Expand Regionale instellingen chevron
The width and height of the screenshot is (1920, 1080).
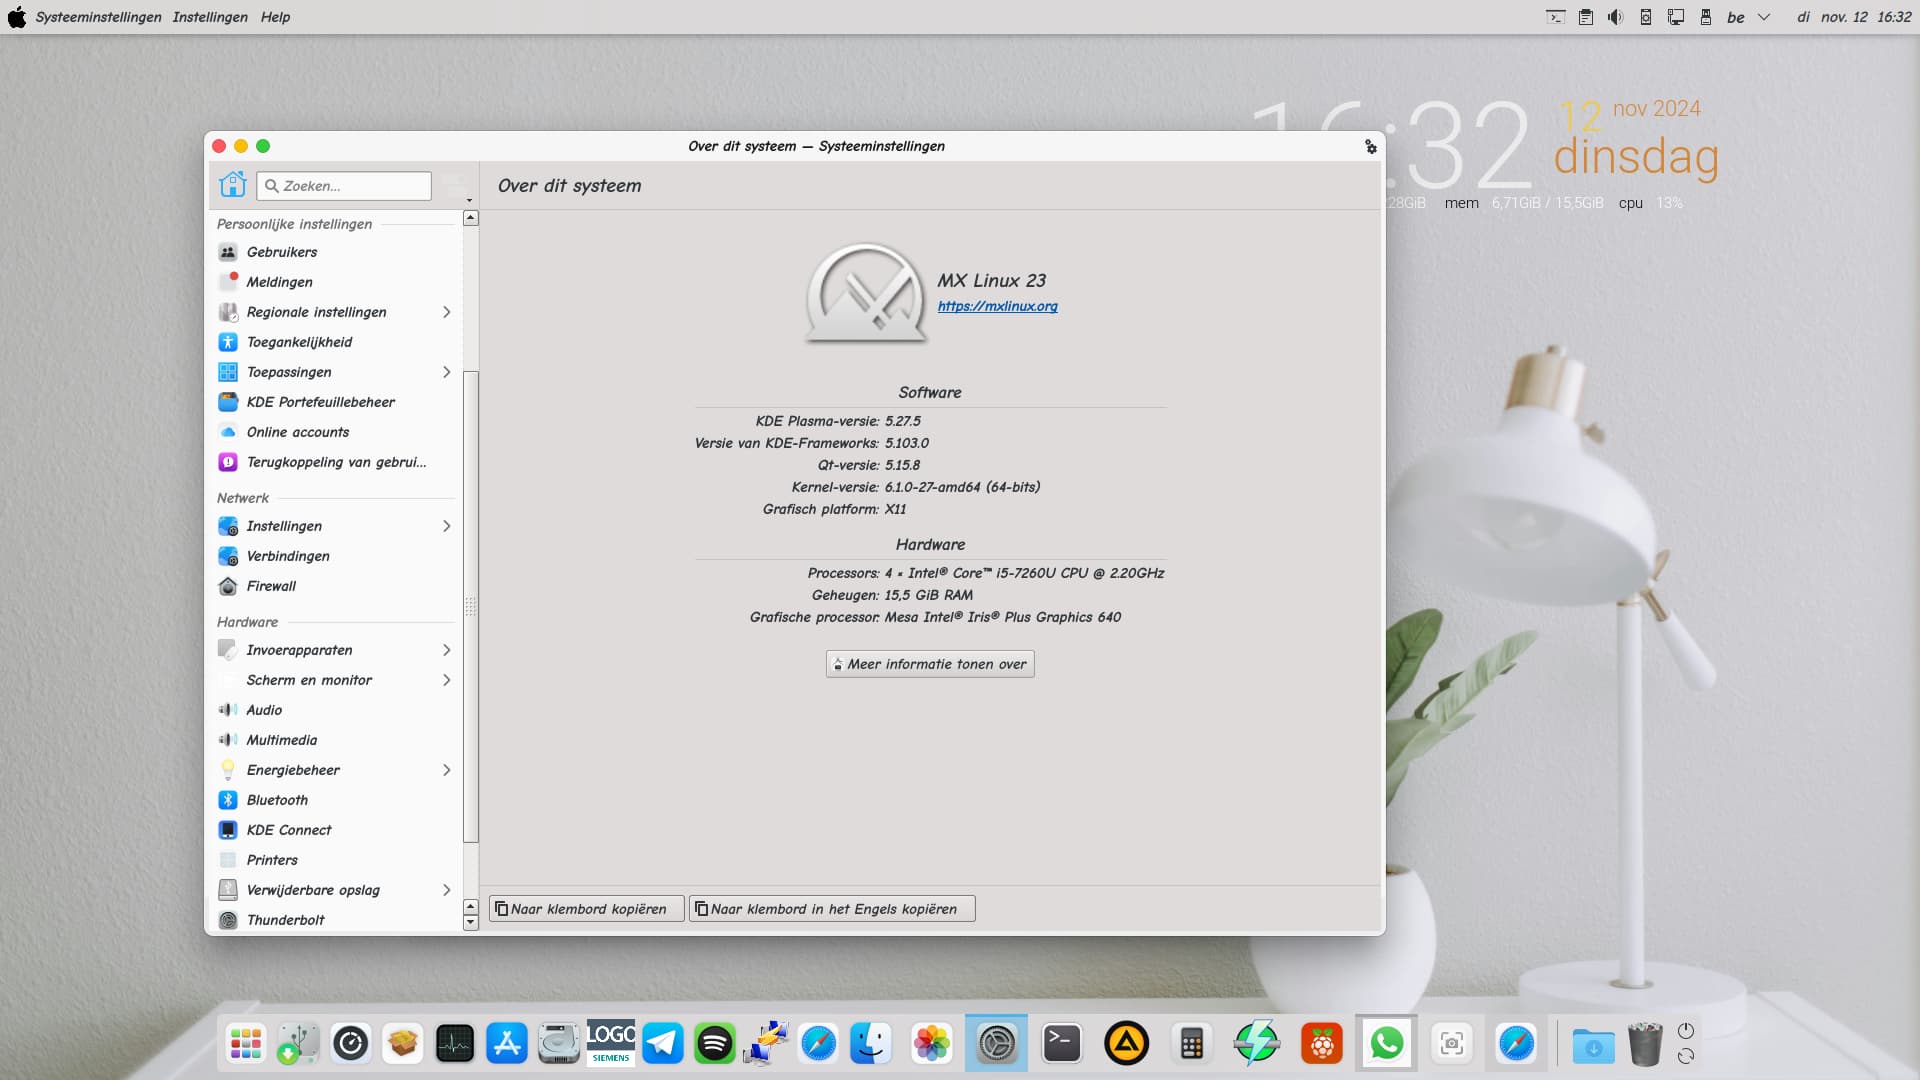click(x=446, y=312)
